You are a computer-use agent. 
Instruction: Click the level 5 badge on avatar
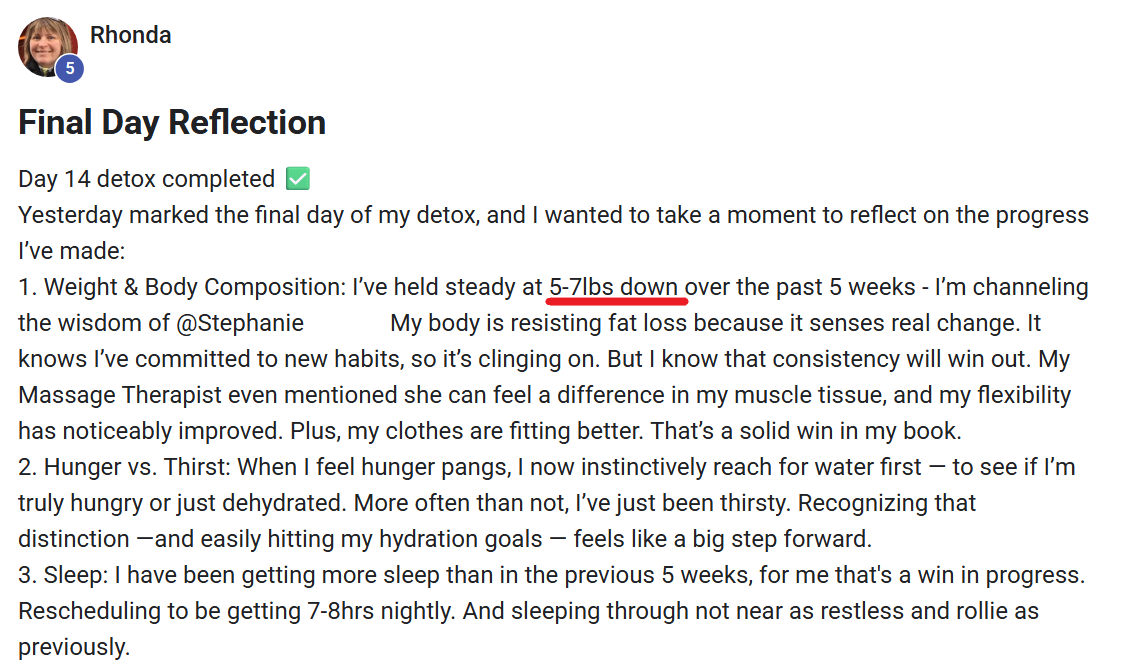pos(69,69)
